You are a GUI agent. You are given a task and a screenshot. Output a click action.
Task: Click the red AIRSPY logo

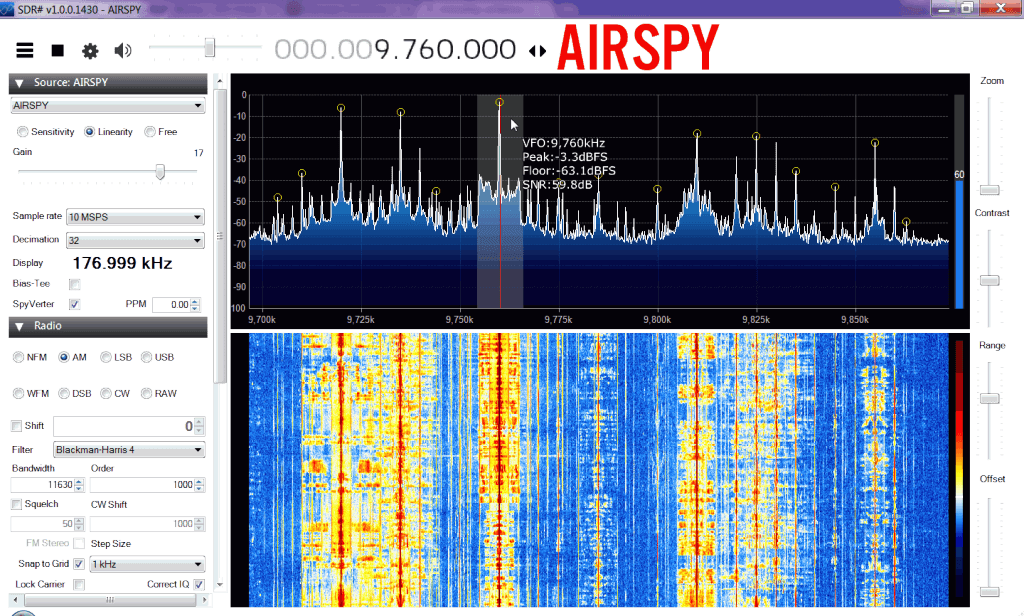pos(637,47)
